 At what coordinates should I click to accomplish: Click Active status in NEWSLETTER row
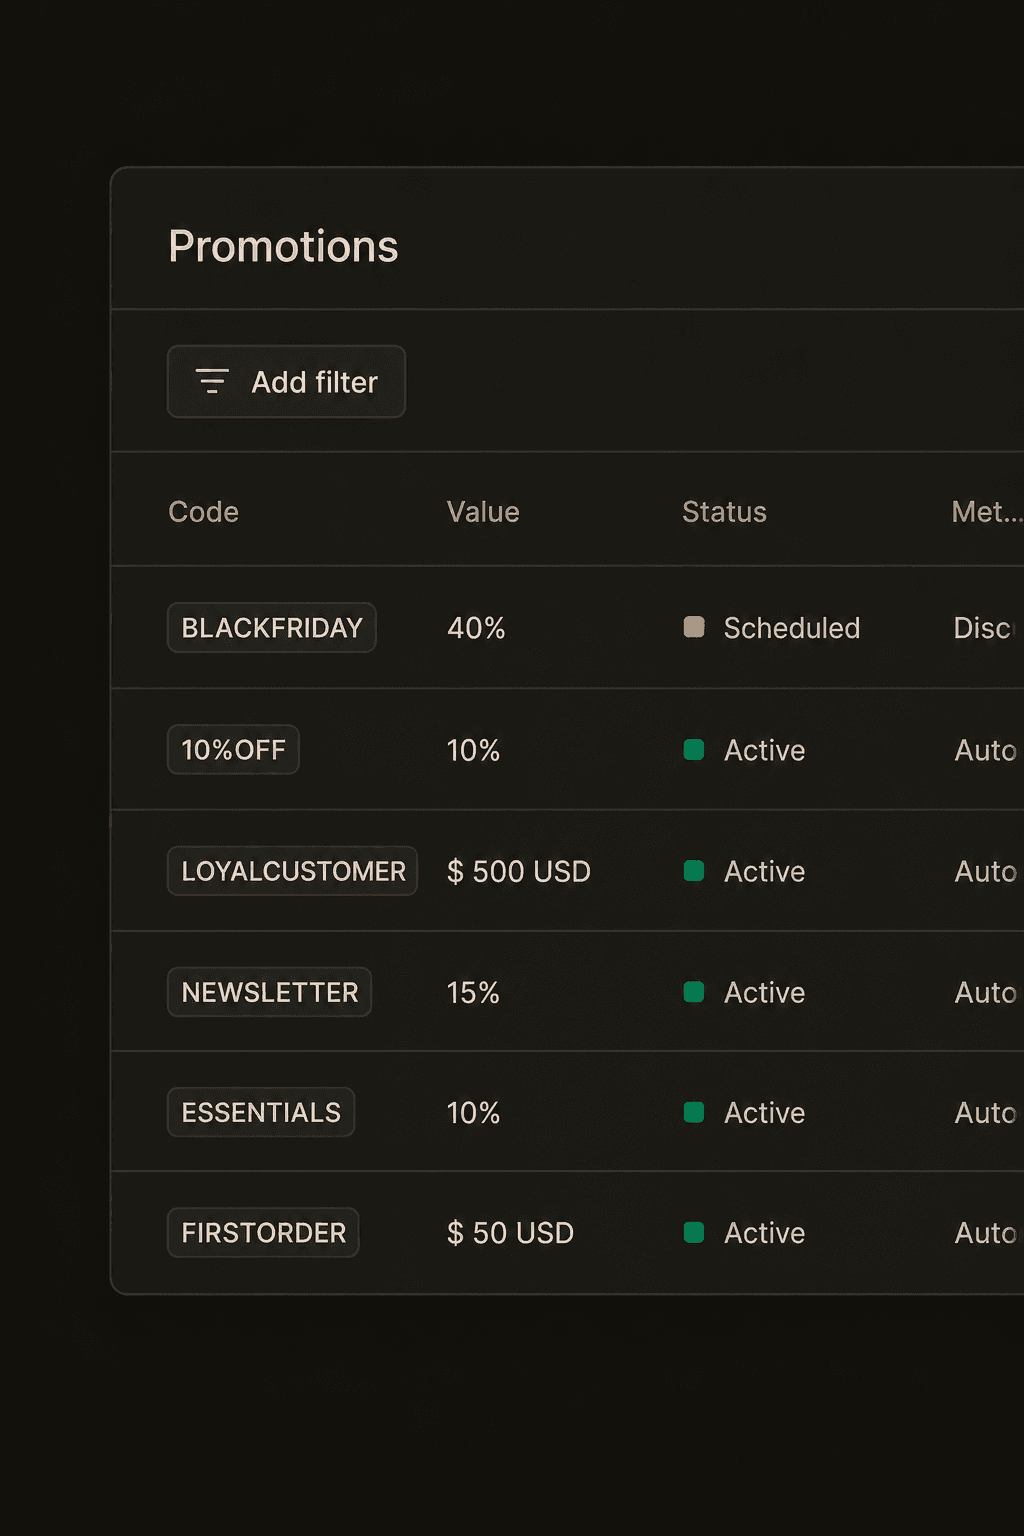(765, 993)
